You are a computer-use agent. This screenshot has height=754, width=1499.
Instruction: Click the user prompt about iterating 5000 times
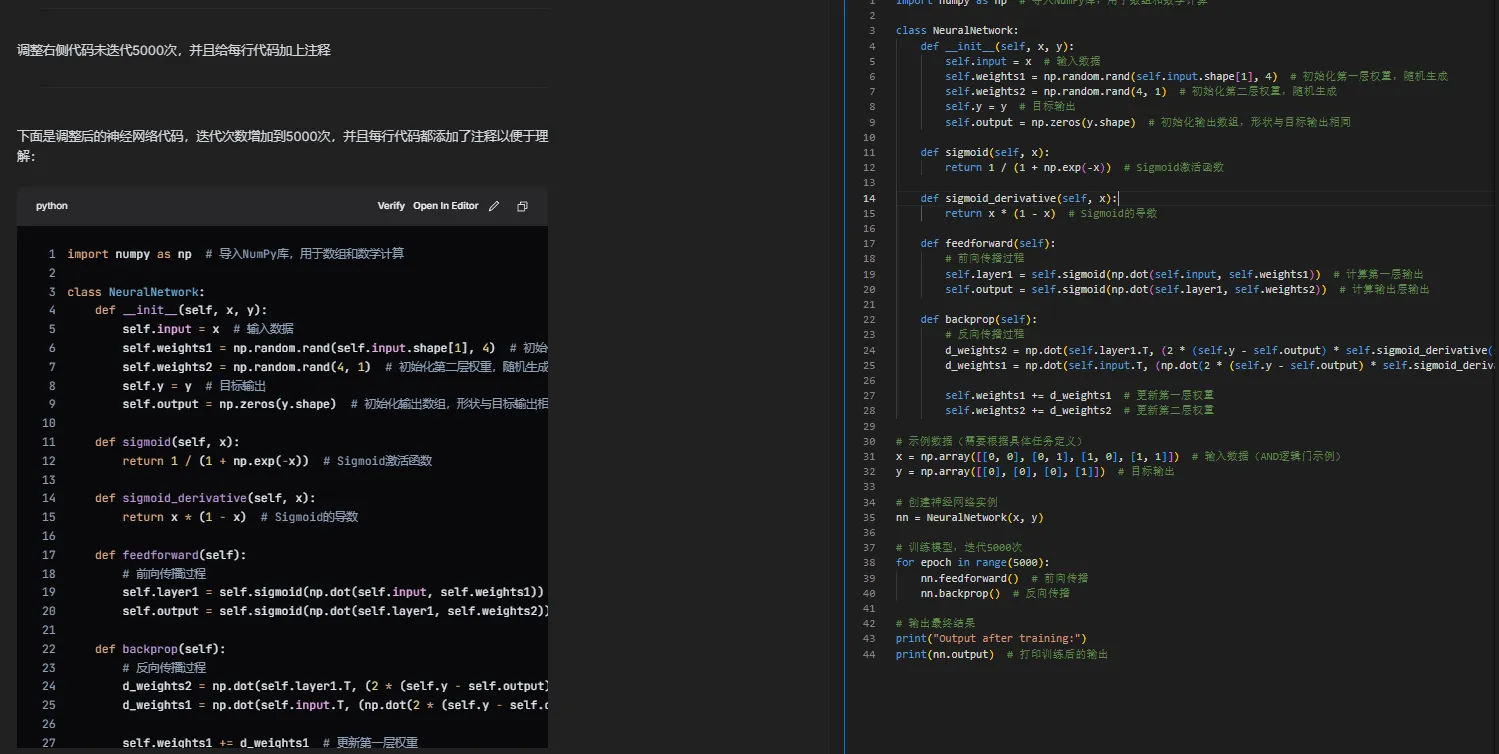point(173,50)
